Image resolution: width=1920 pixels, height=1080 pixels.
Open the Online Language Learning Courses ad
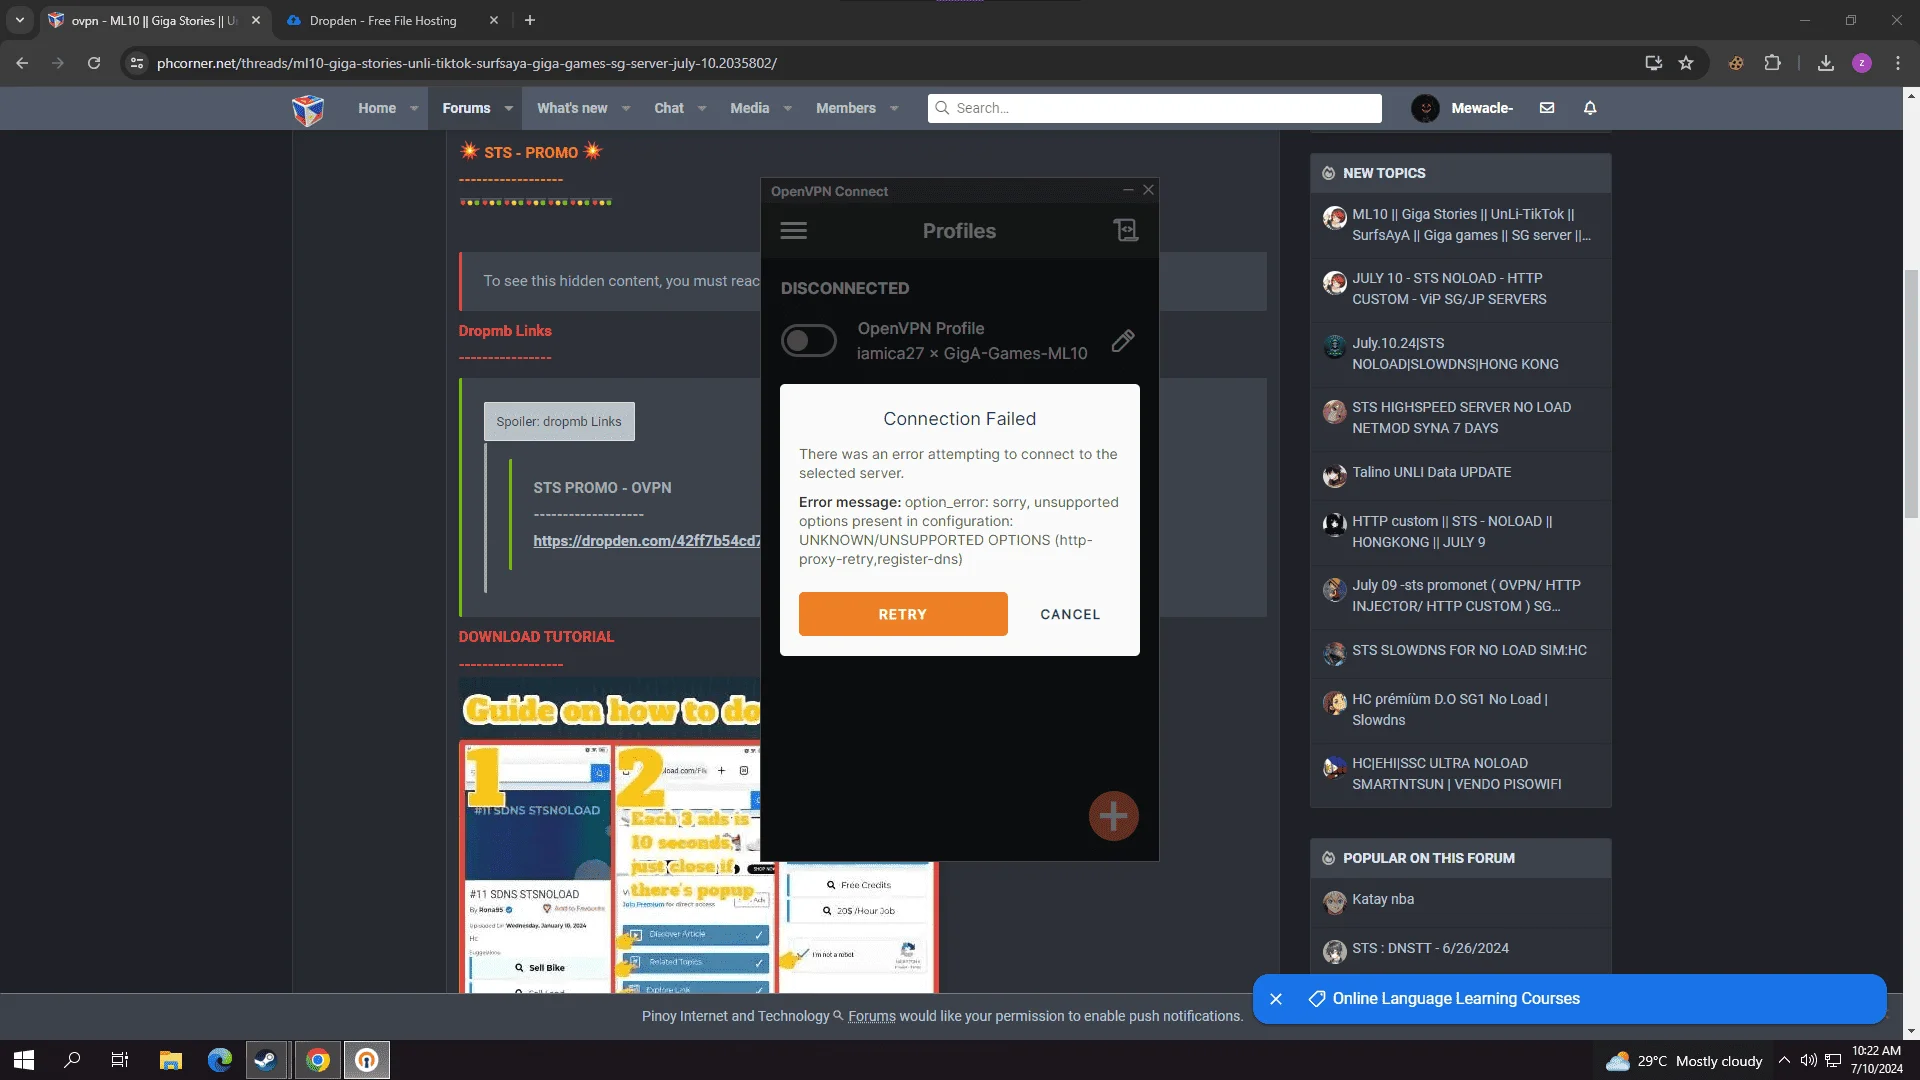click(x=1455, y=999)
